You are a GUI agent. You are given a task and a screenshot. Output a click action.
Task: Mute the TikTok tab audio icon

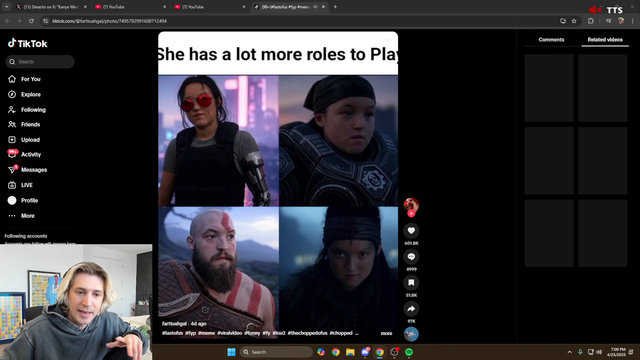pyautogui.click(x=316, y=7)
